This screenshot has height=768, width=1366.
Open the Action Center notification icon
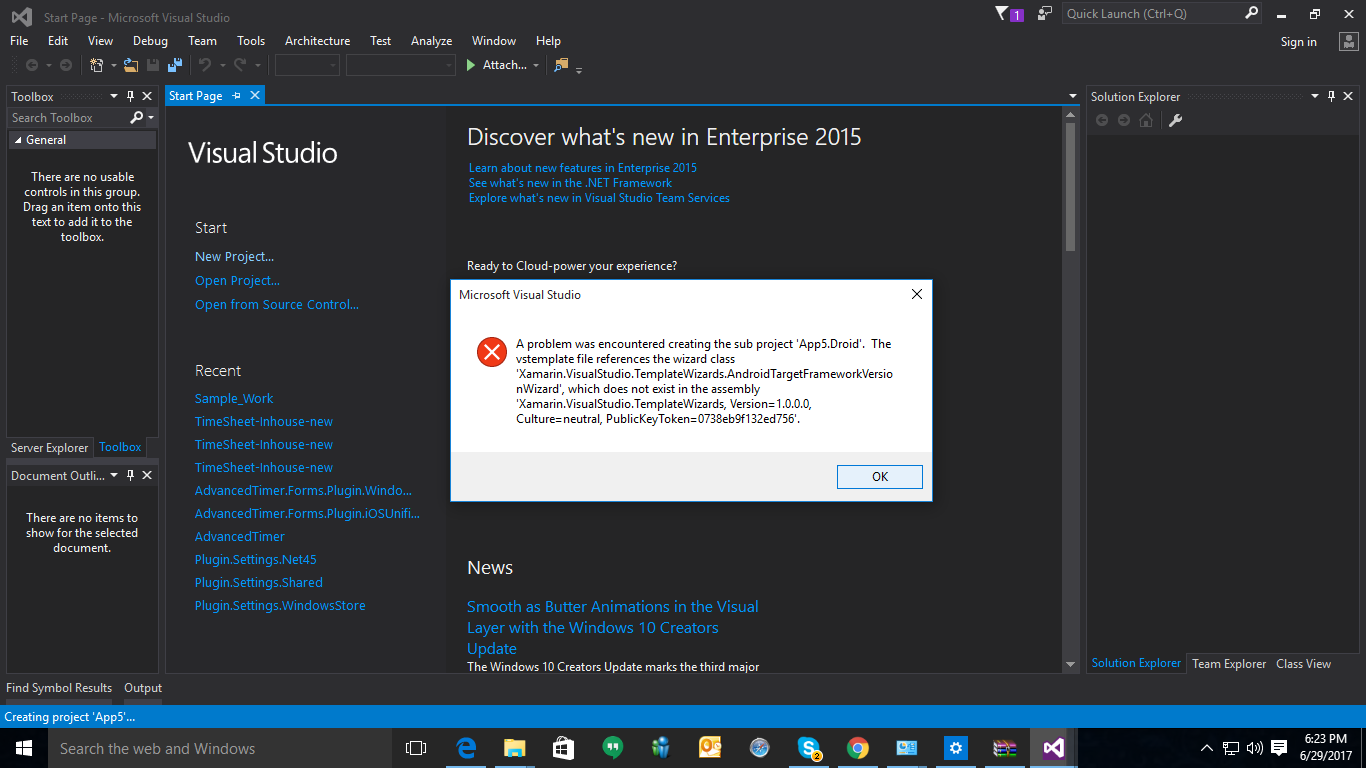1278,748
